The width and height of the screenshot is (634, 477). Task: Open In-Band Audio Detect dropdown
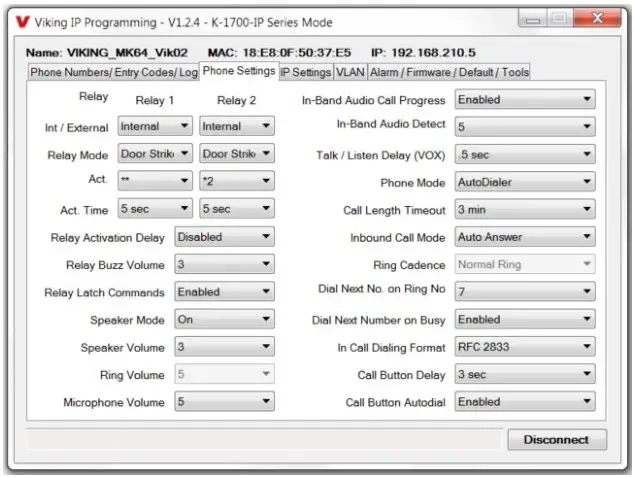525,127
